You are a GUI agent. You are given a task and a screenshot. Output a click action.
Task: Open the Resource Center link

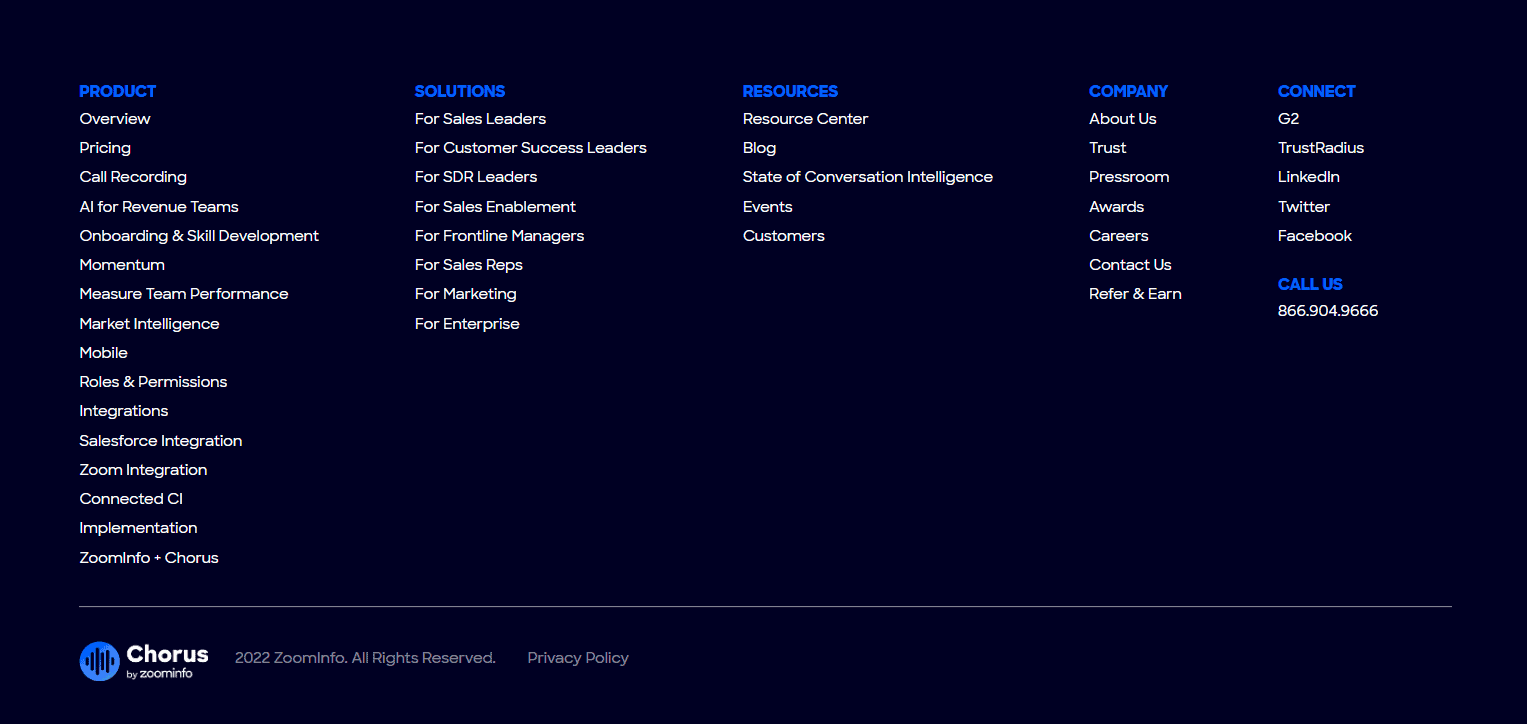(x=805, y=119)
